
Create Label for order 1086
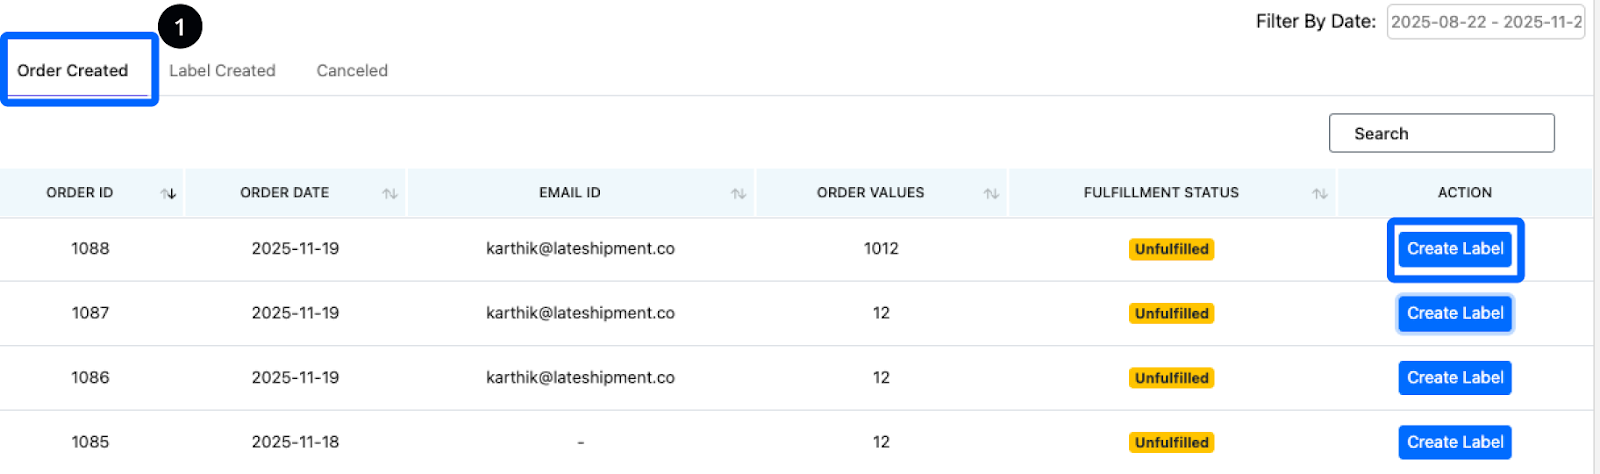point(1455,378)
